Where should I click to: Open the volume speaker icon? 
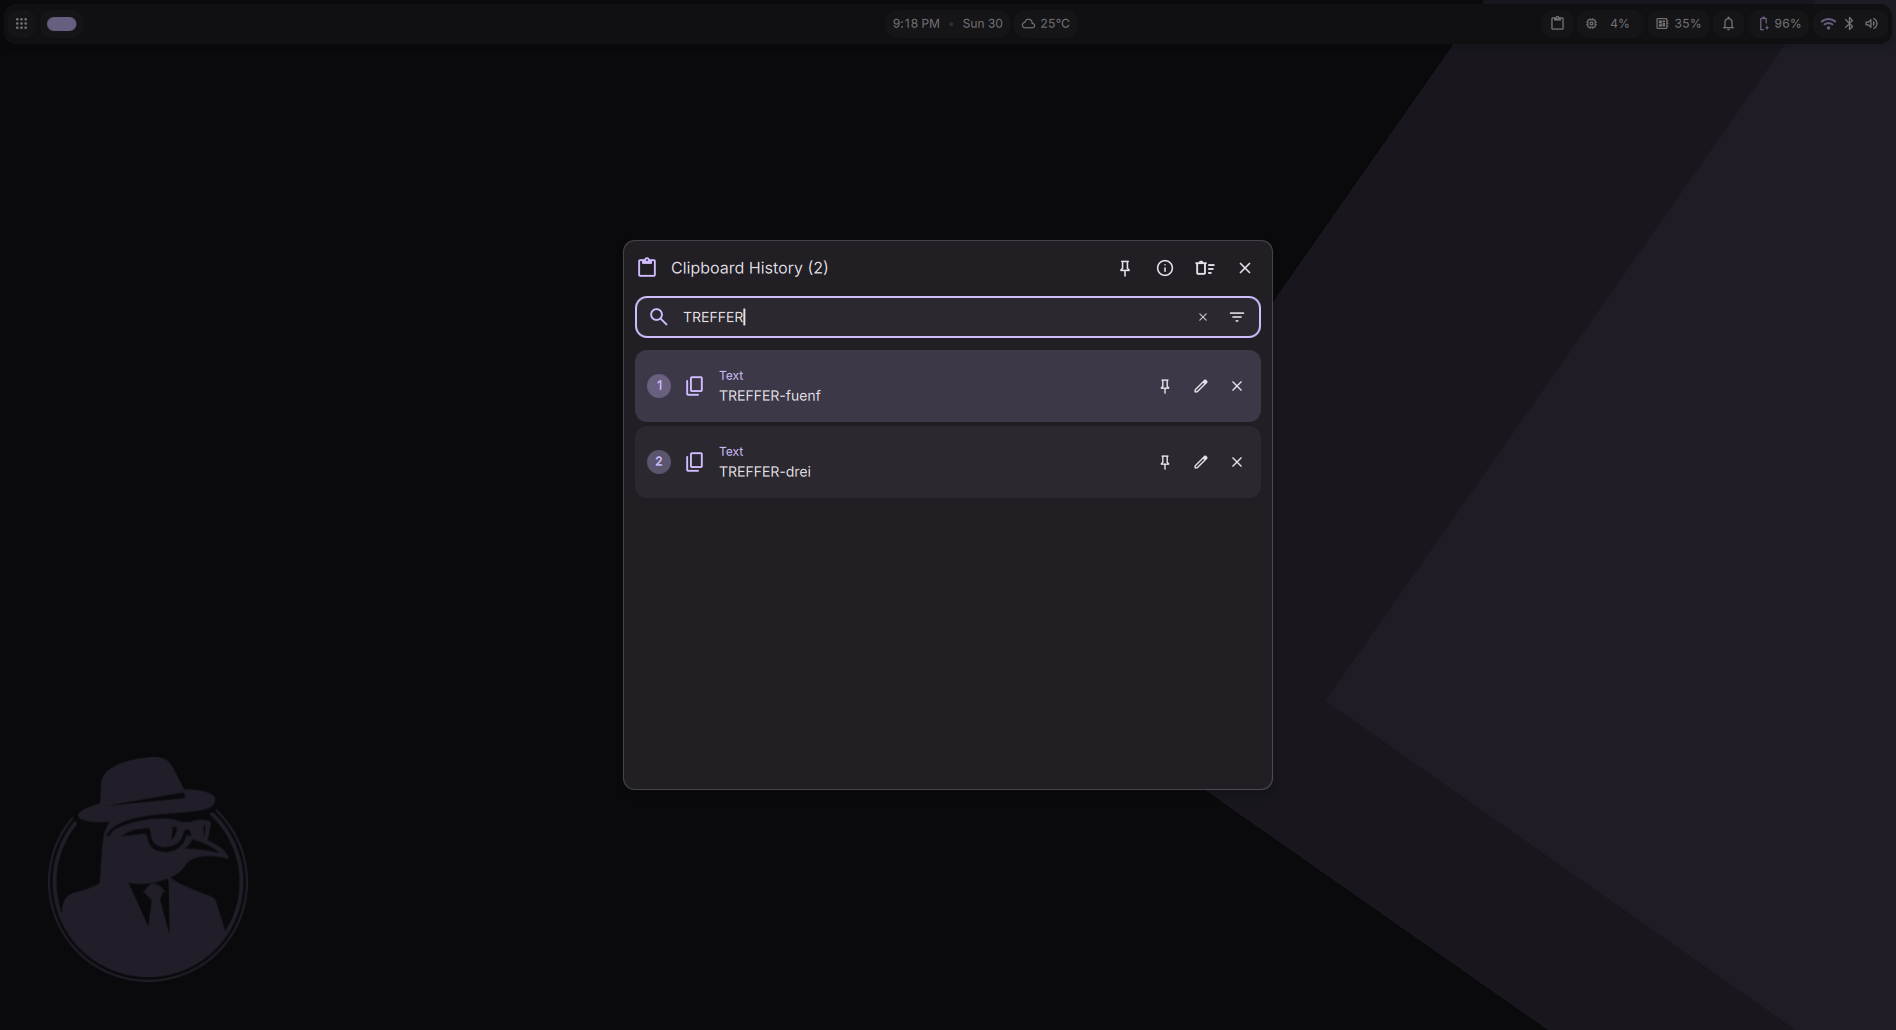[1871, 23]
